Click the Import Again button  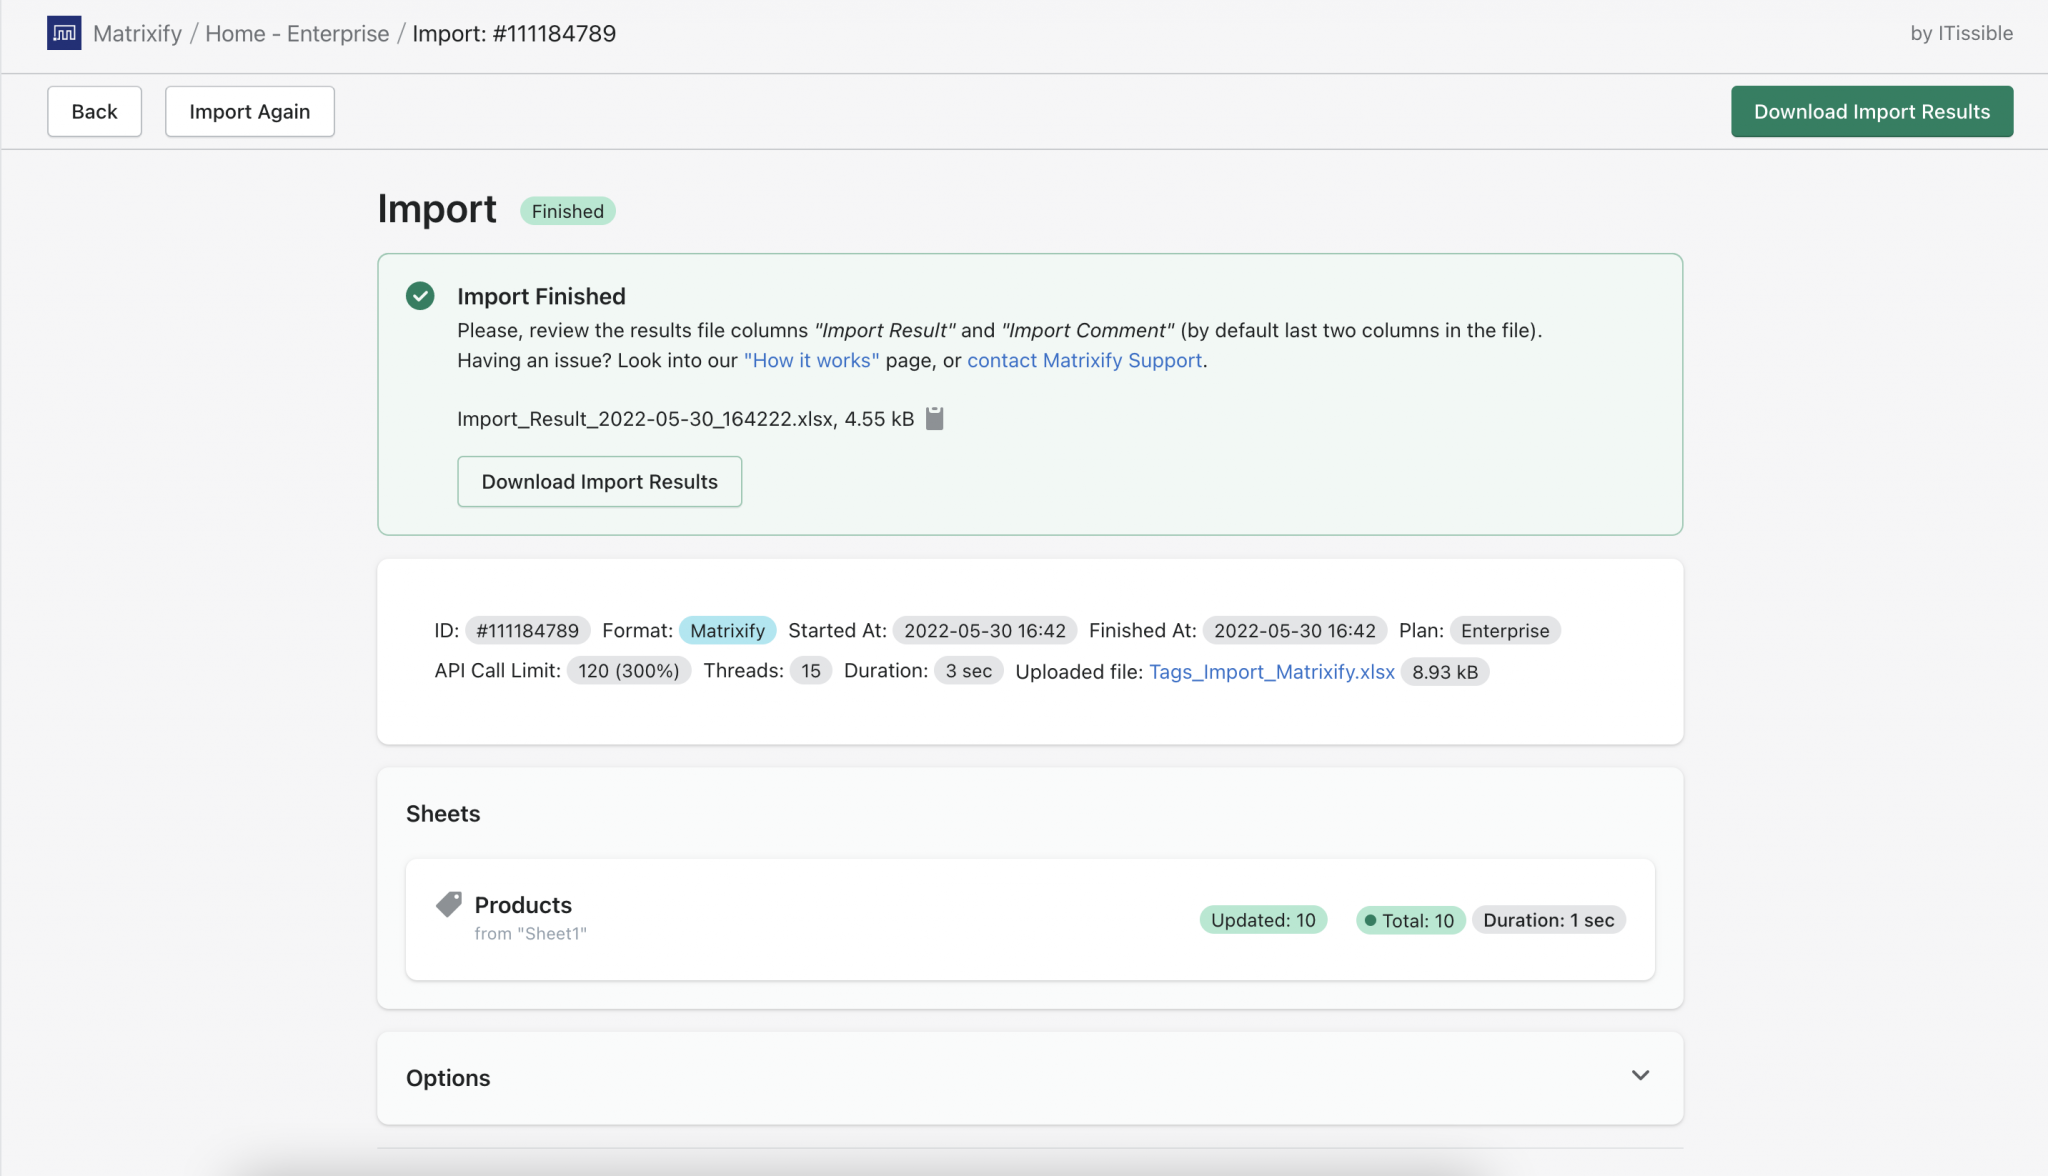click(249, 111)
